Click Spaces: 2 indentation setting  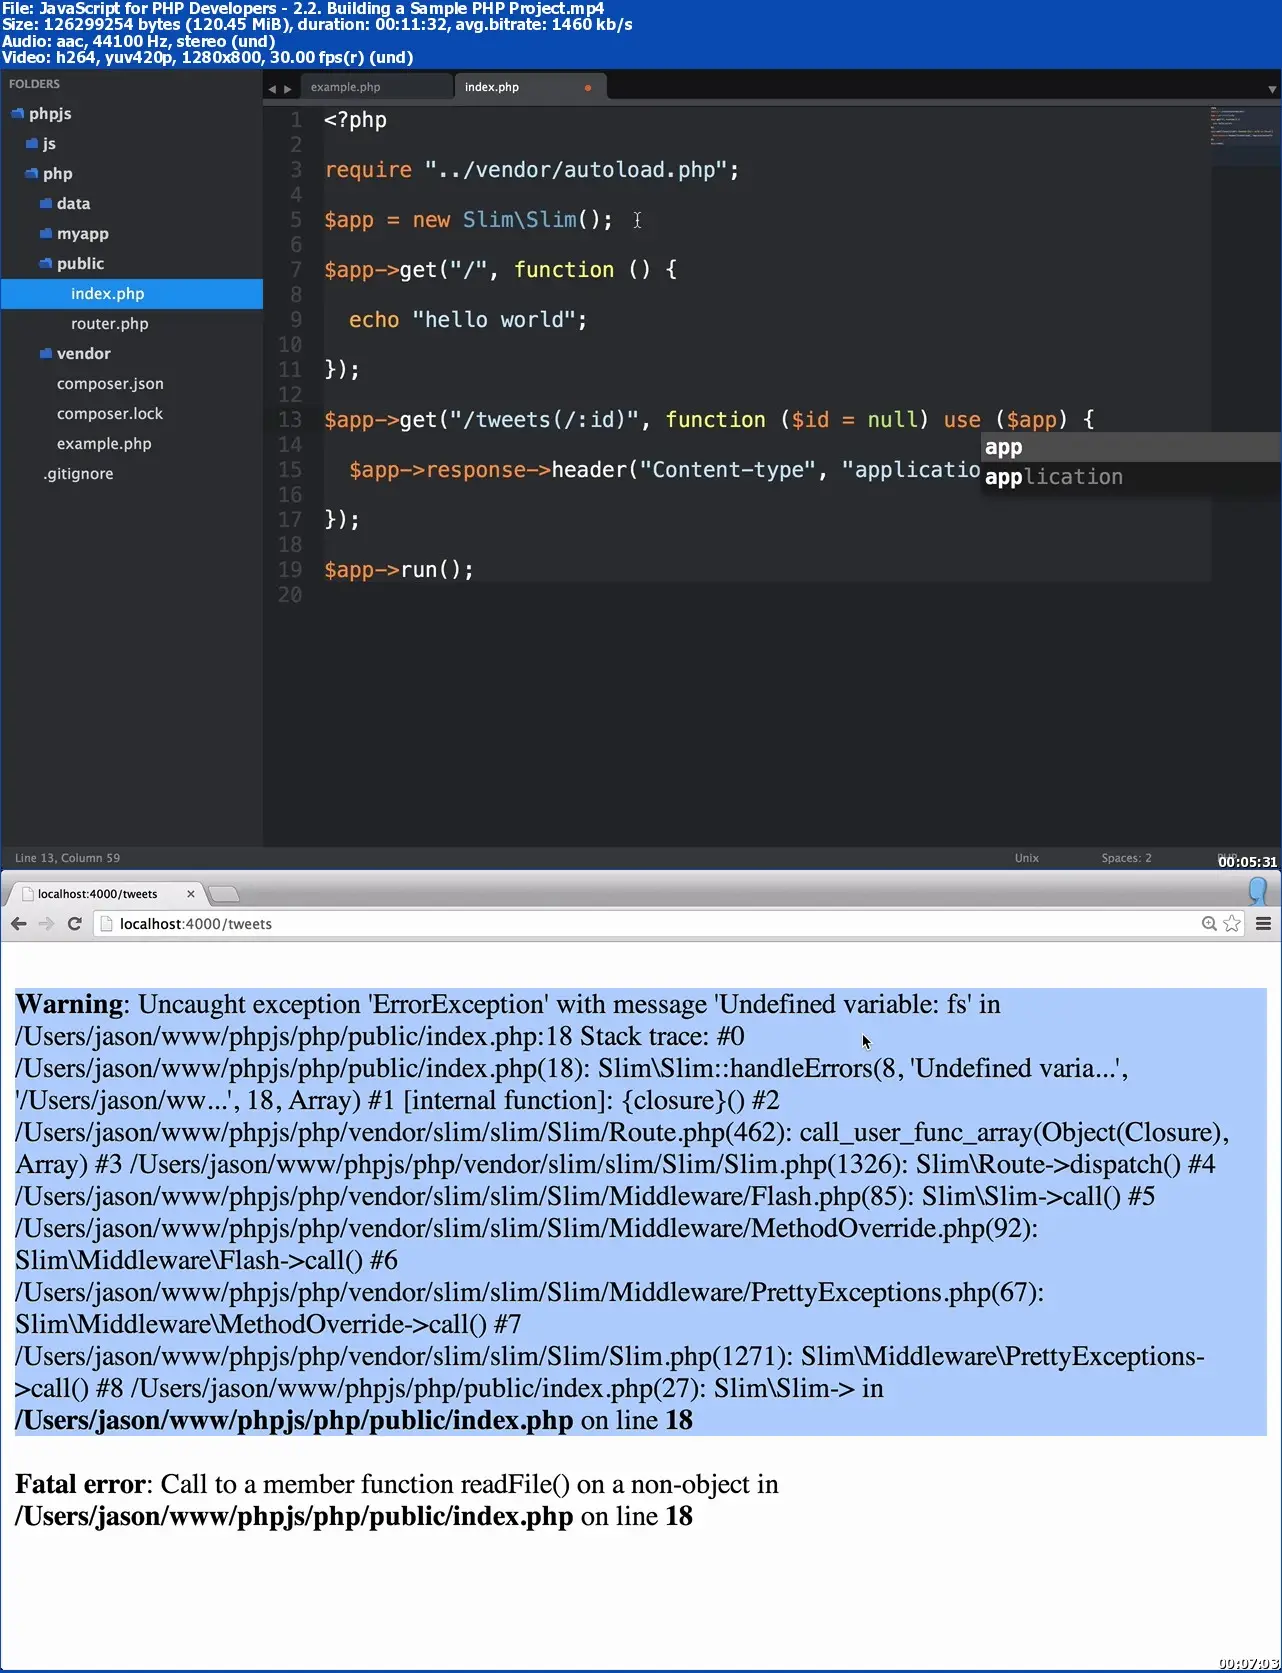tap(1126, 858)
